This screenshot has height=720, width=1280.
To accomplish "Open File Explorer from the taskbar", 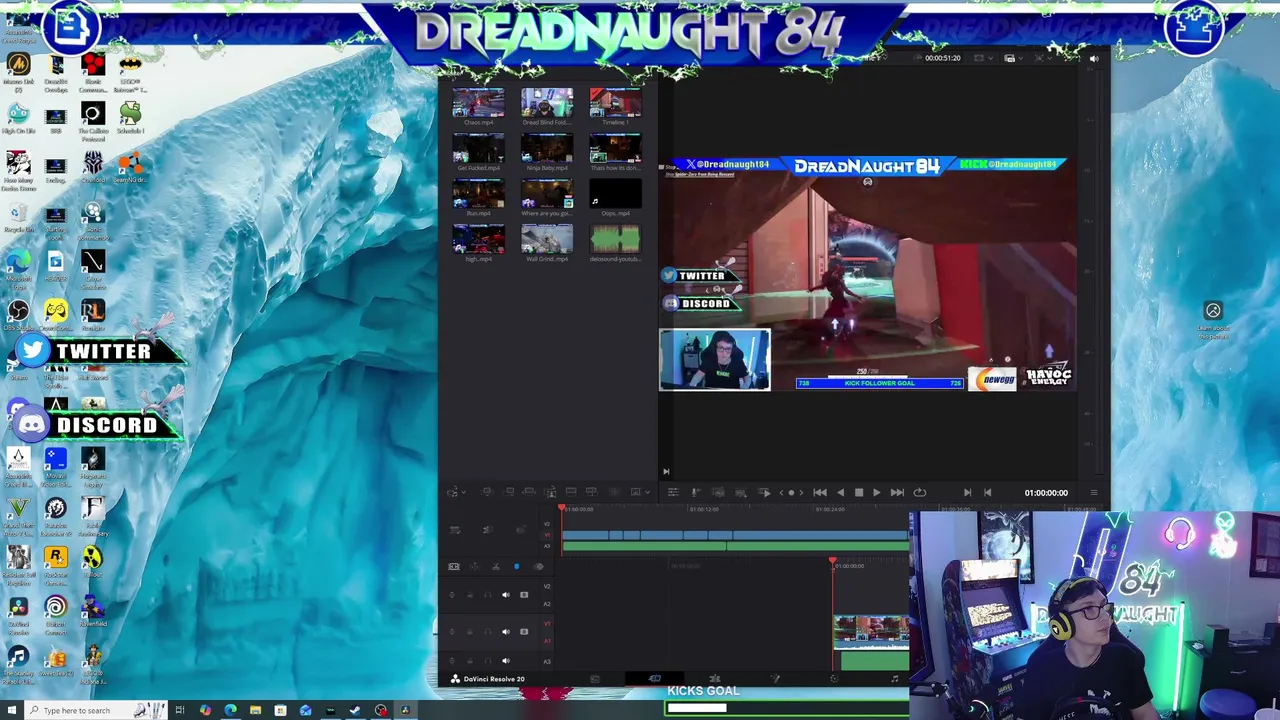I will pyautogui.click(x=255, y=710).
